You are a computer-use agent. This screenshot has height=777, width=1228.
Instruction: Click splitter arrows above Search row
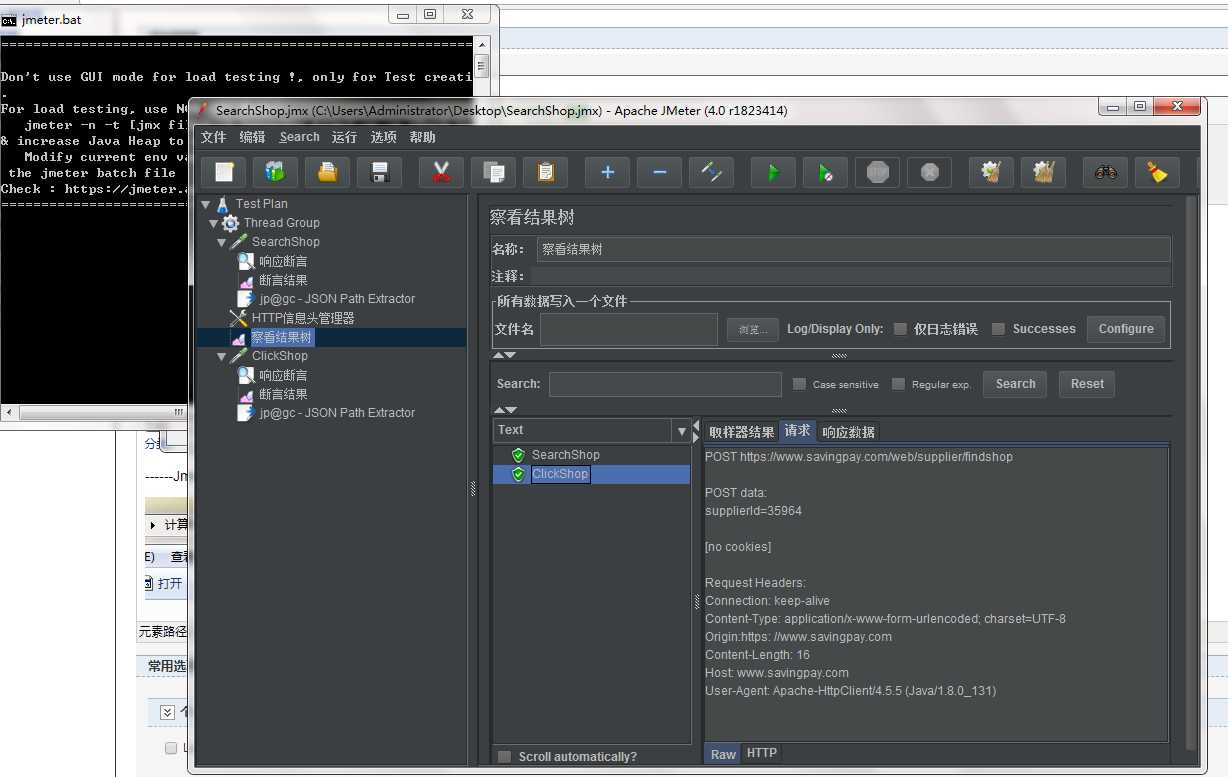(x=505, y=355)
